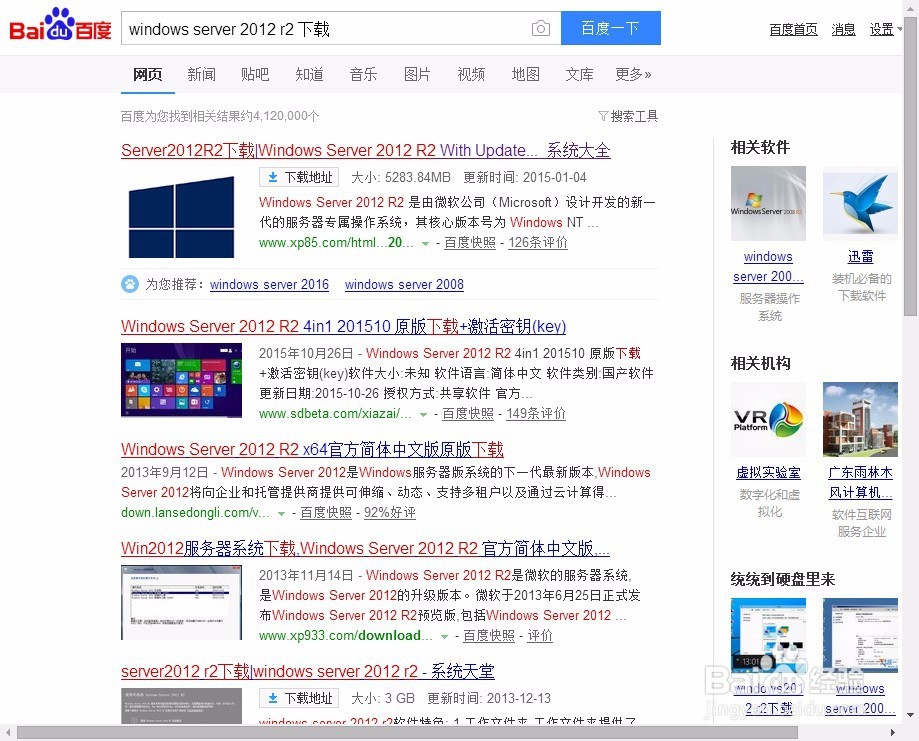The height and width of the screenshot is (741, 919).
Task: Click the Baidu logo
Action: (60, 26)
